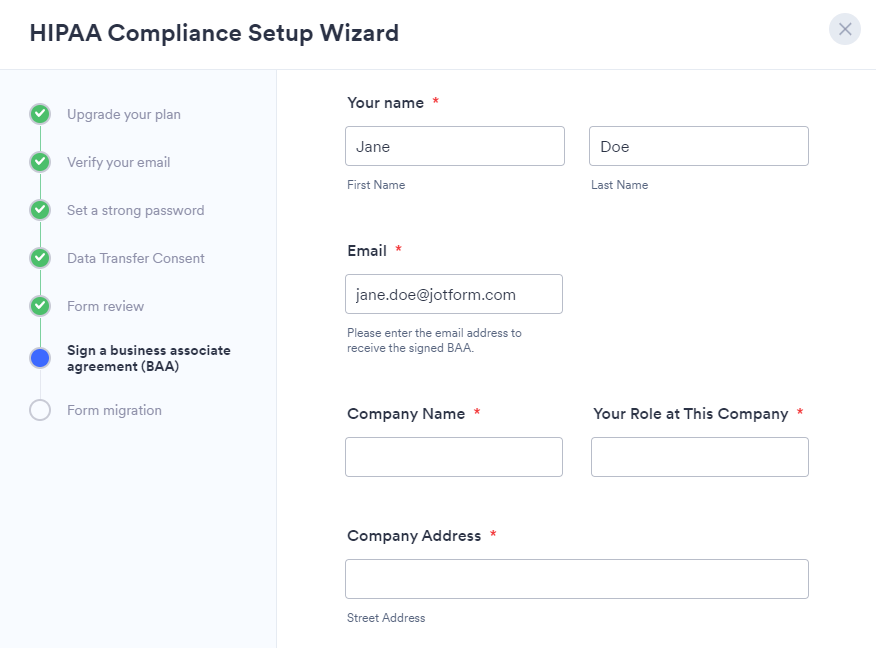Click the First Name field containing Jane
The image size is (876, 648).
tap(455, 146)
